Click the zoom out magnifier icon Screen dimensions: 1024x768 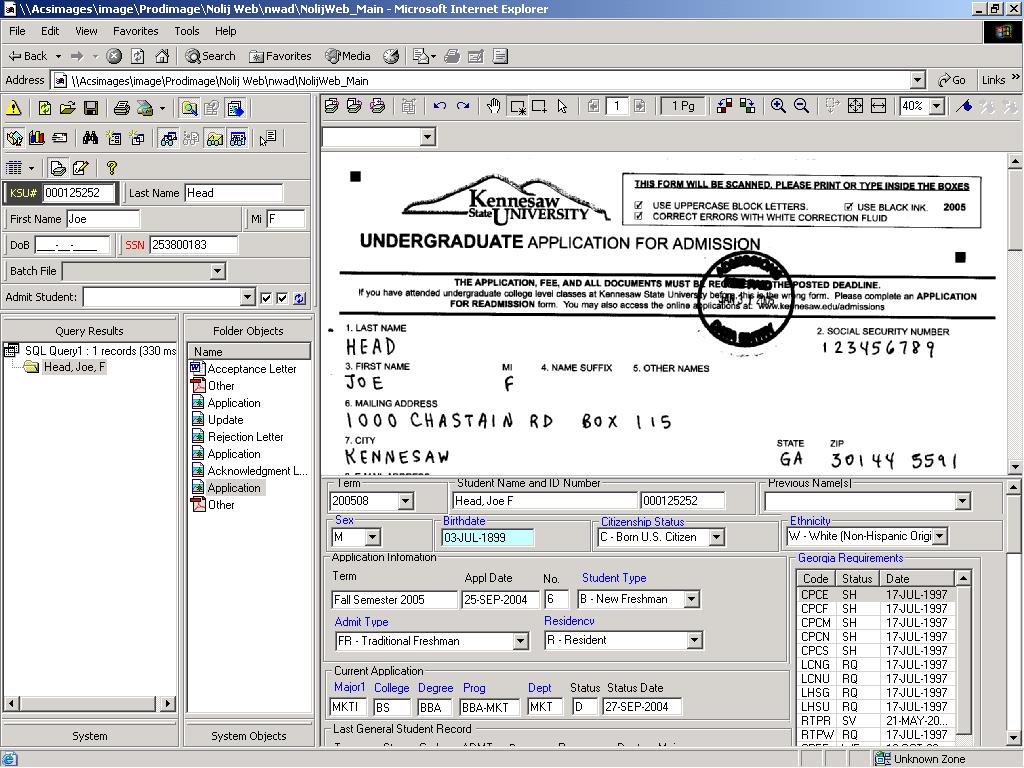pos(801,106)
